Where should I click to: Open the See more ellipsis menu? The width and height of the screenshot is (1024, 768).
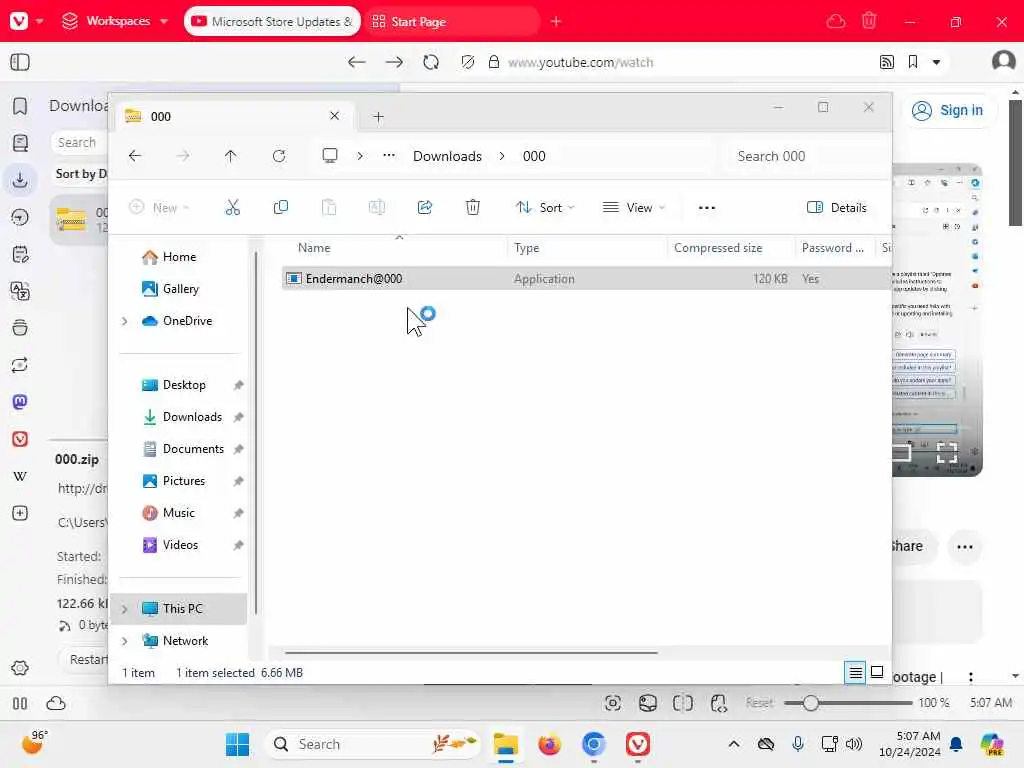pos(707,208)
